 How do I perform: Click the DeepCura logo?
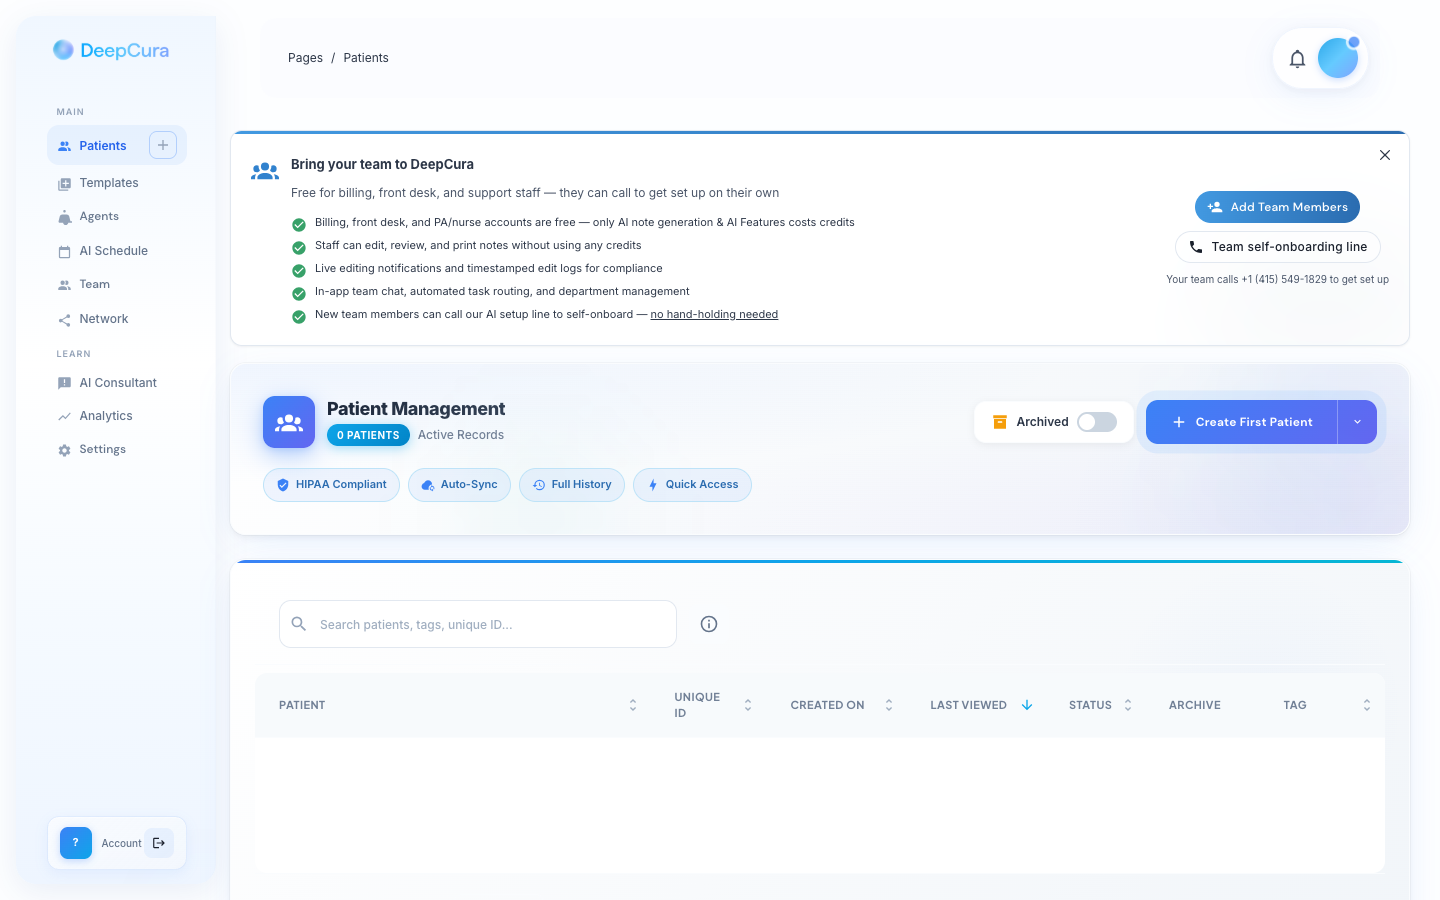point(111,50)
